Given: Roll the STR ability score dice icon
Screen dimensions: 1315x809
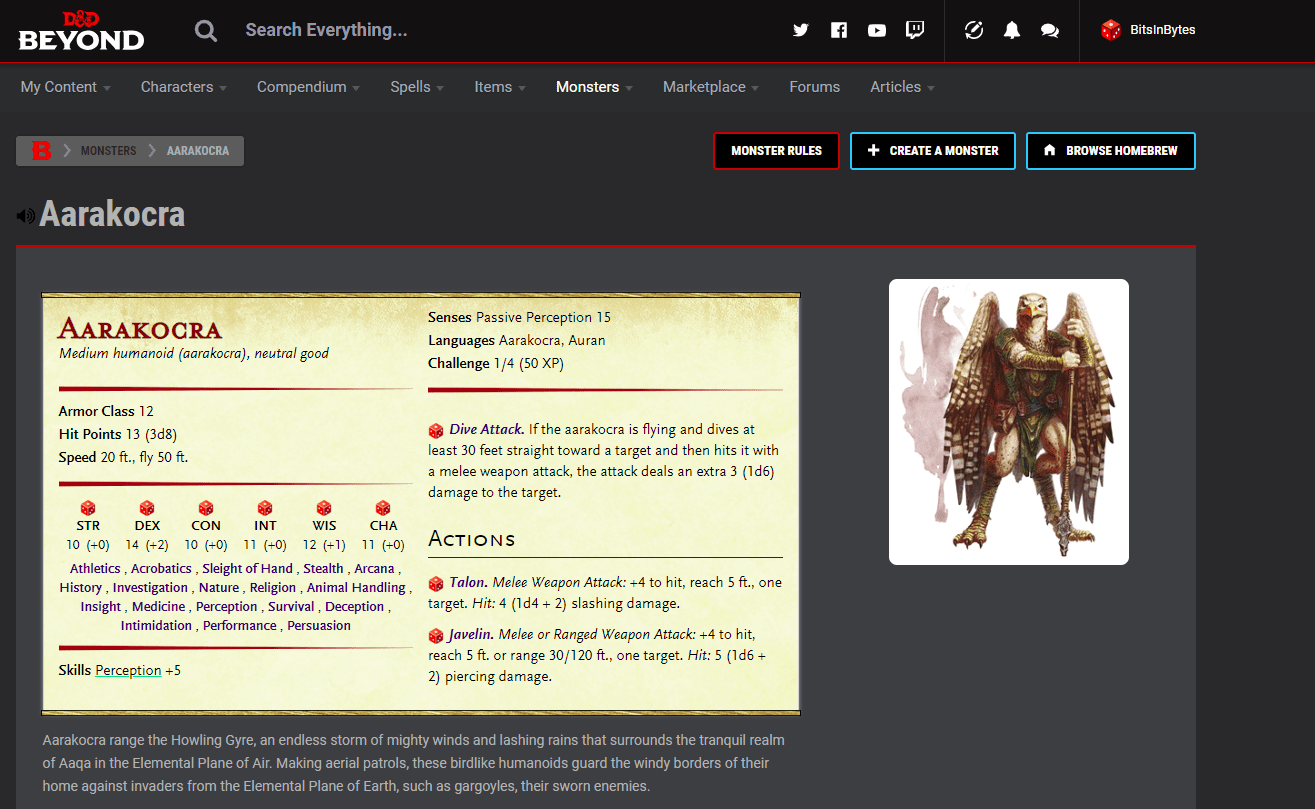Looking at the screenshot, I should click(x=88, y=508).
